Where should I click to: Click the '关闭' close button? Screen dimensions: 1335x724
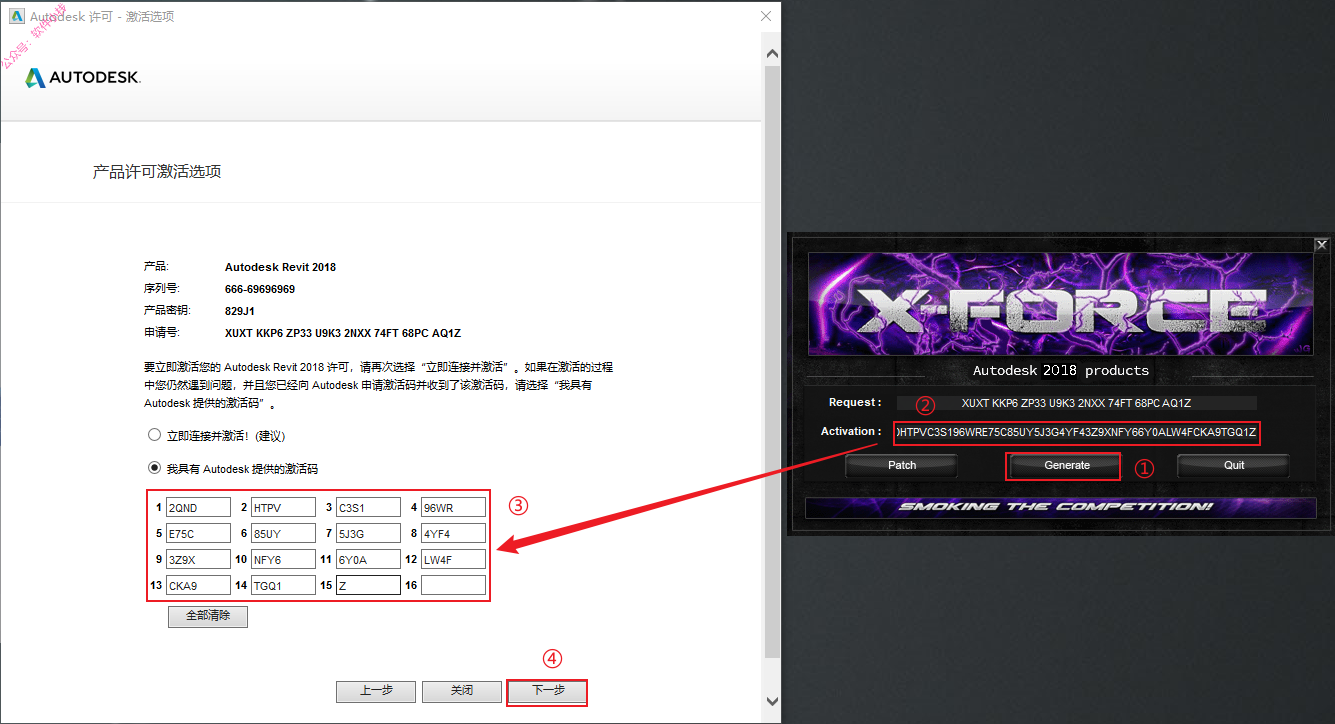pos(461,691)
